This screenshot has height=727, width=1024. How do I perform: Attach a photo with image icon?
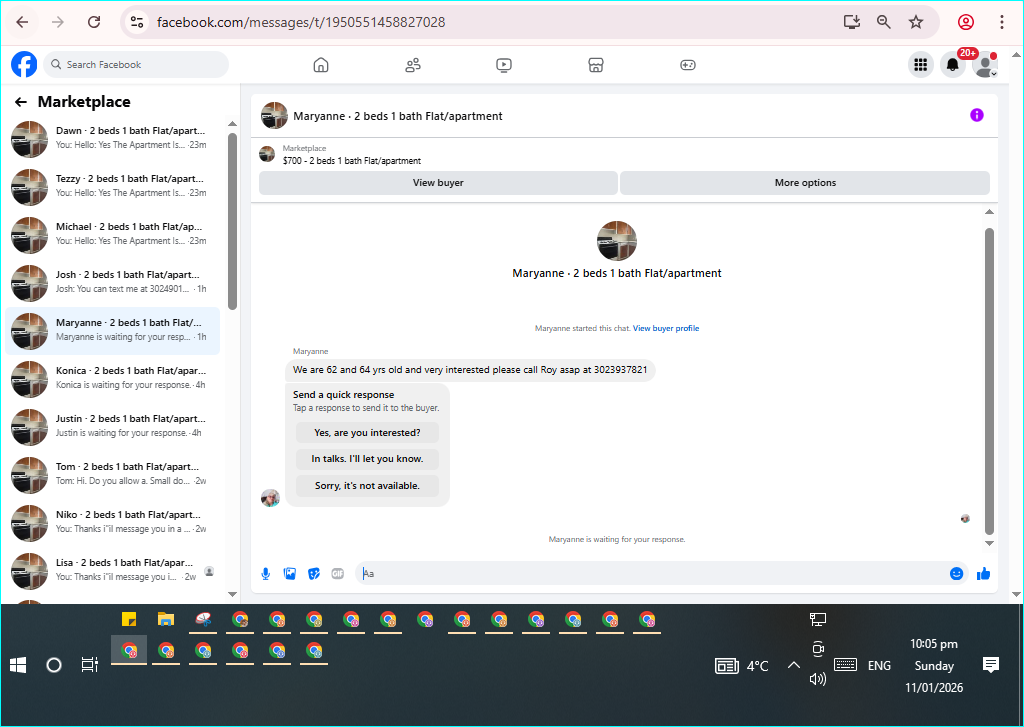pos(290,574)
